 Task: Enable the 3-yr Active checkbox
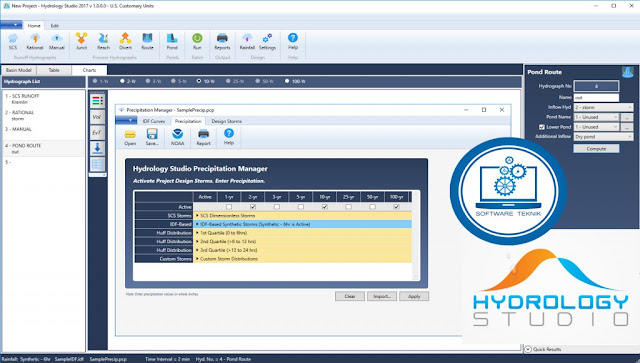277,207
